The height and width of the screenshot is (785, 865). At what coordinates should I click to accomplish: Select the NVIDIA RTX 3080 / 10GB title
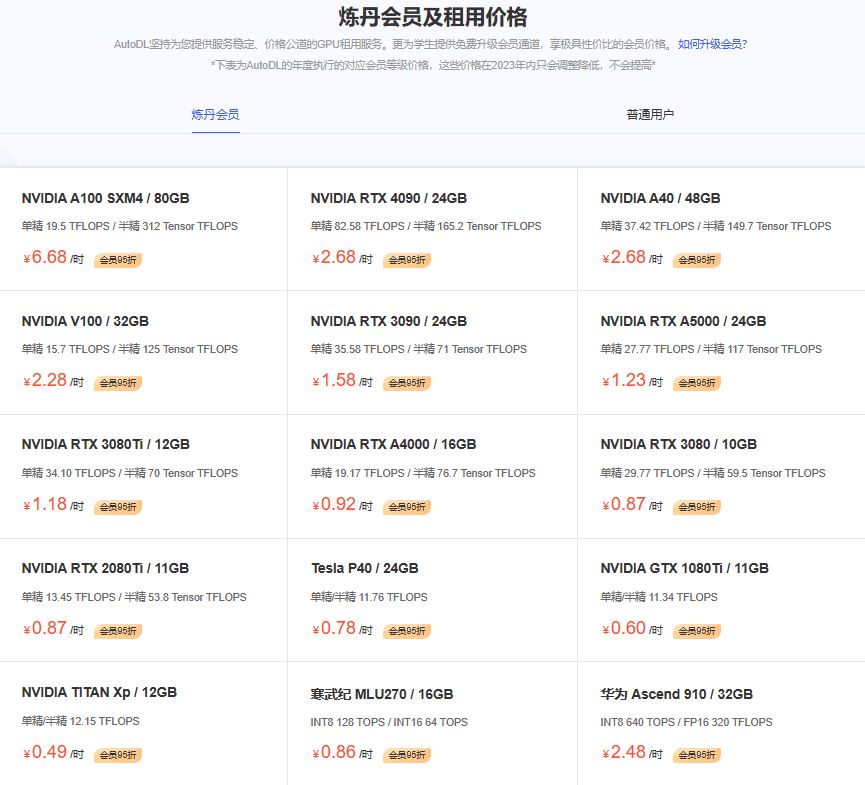coord(679,444)
